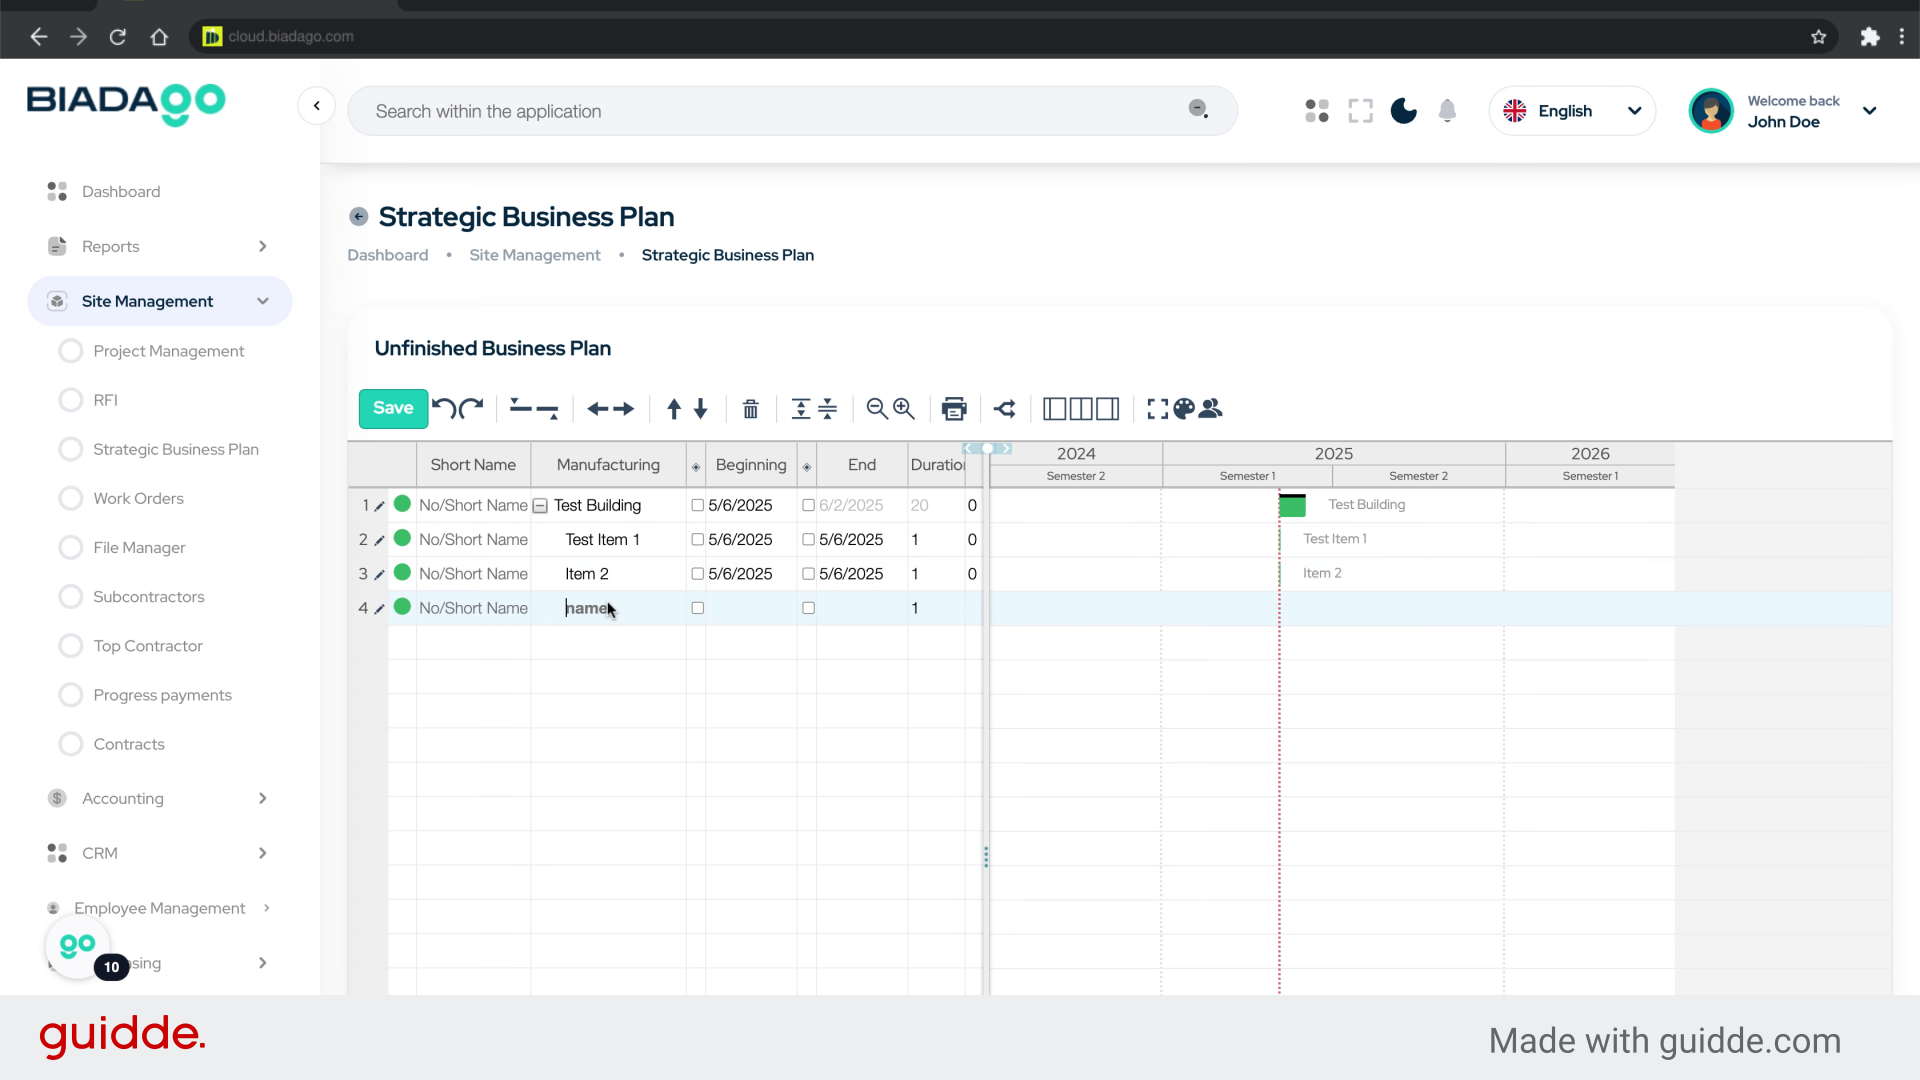Open the English language dropdown
Image resolution: width=1920 pixels, height=1080 pixels.
1571,111
